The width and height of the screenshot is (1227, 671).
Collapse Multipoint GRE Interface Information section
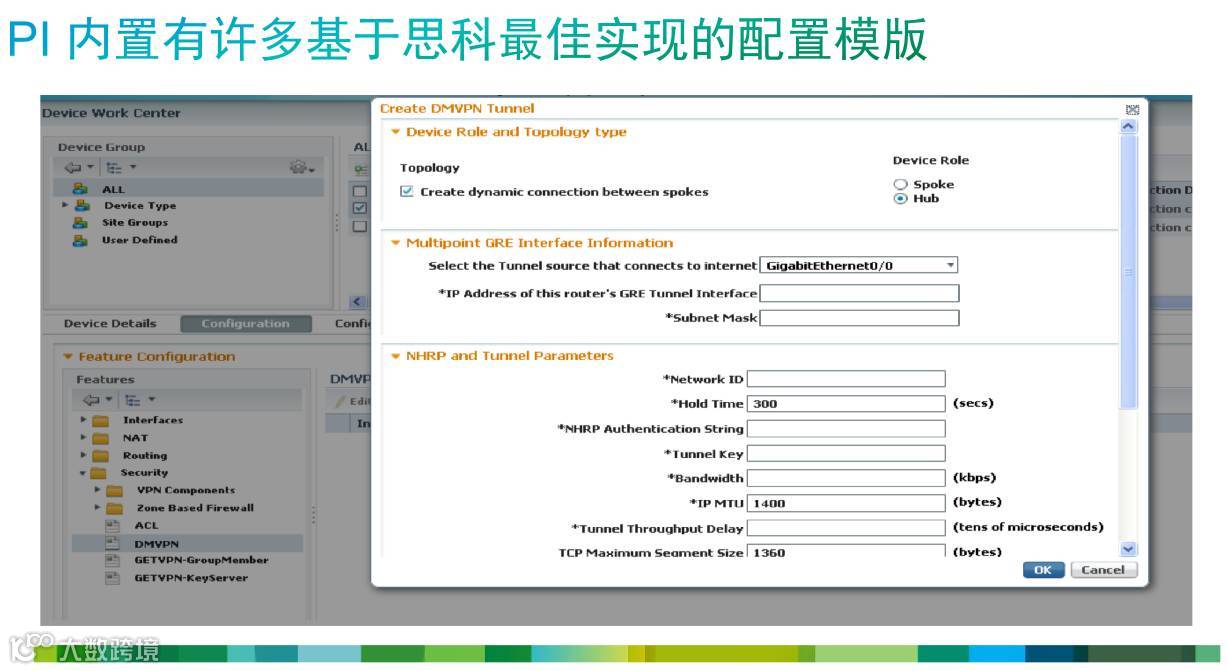(x=395, y=243)
